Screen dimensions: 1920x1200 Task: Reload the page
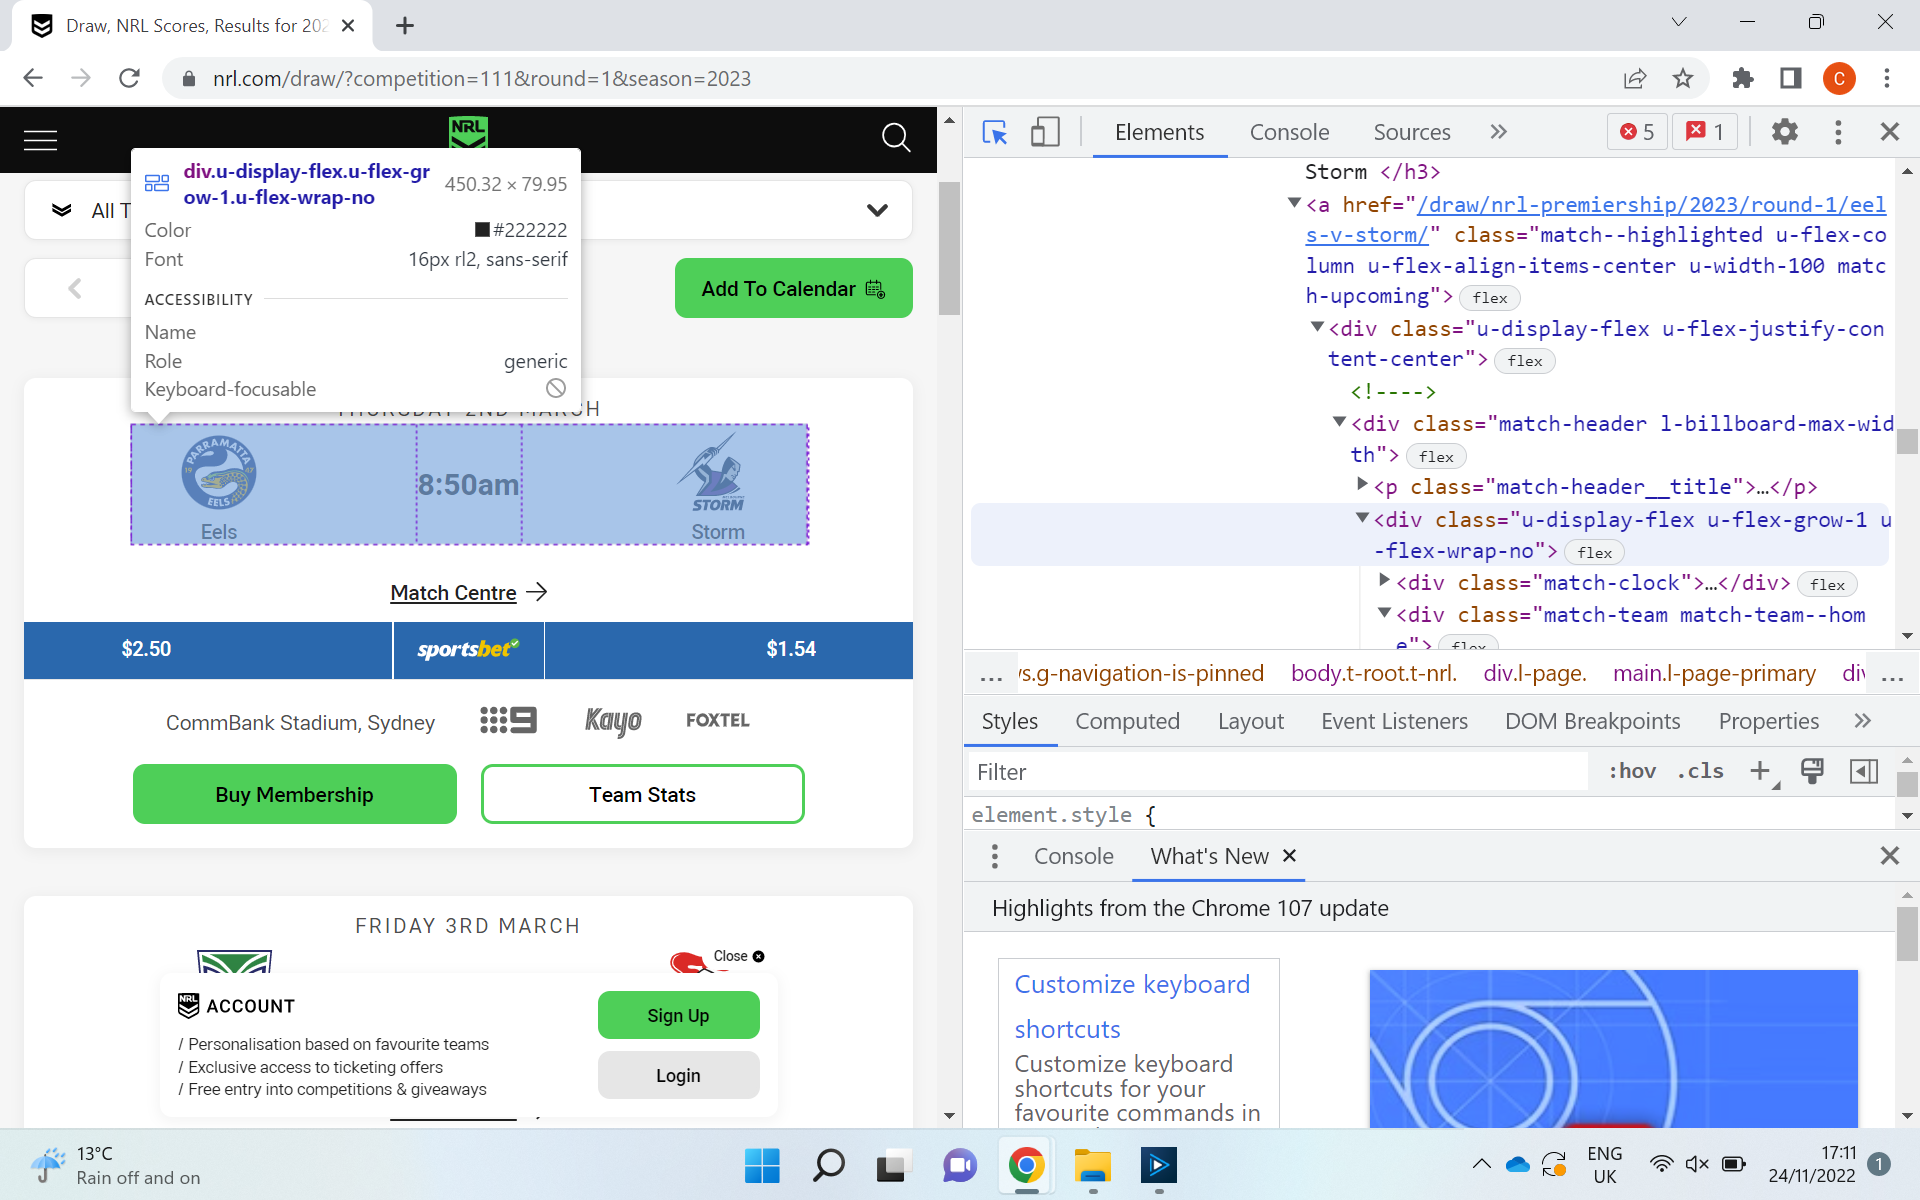coord(129,78)
